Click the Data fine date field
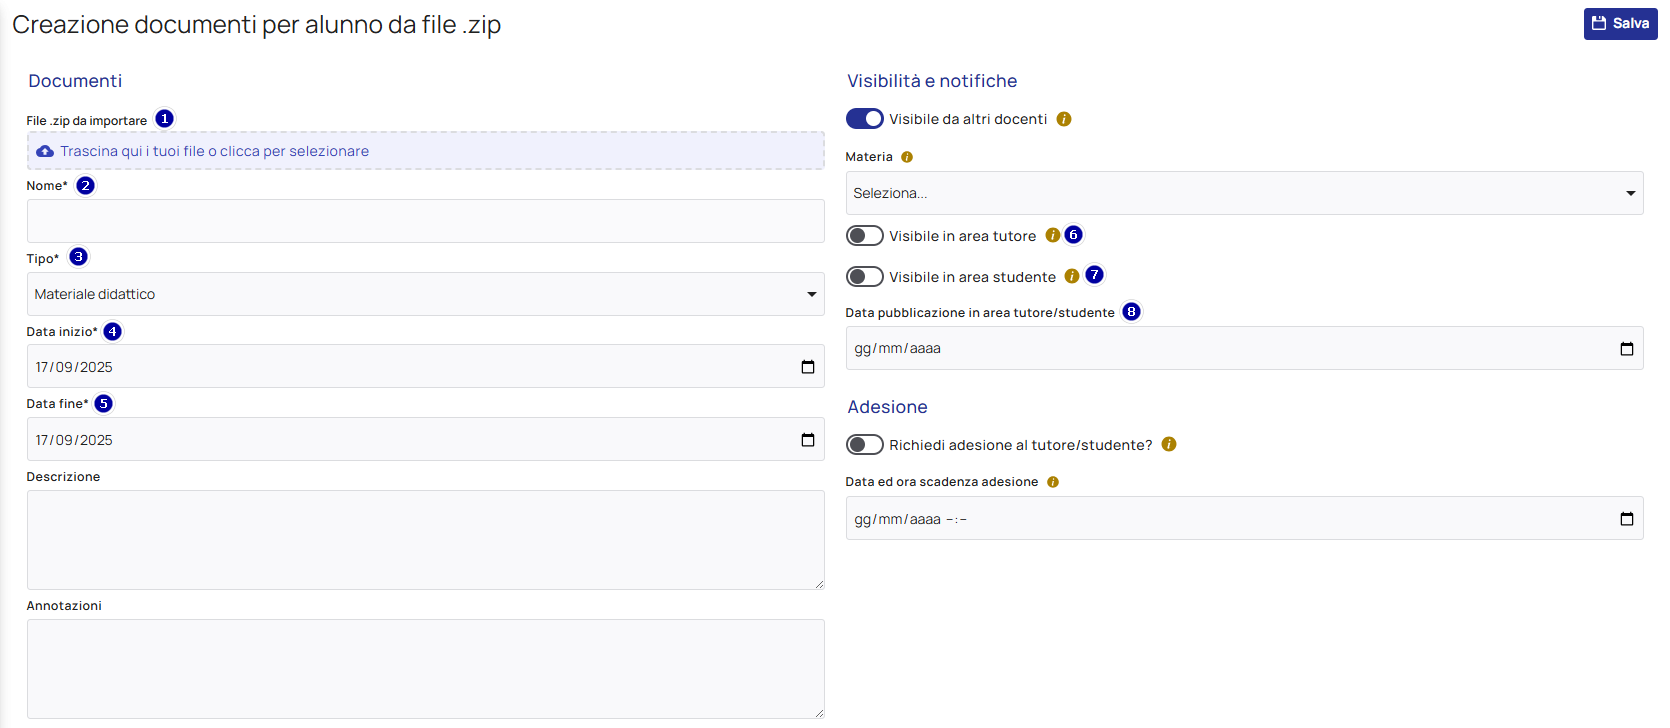1670x728 pixels. (x=426, y=440)
